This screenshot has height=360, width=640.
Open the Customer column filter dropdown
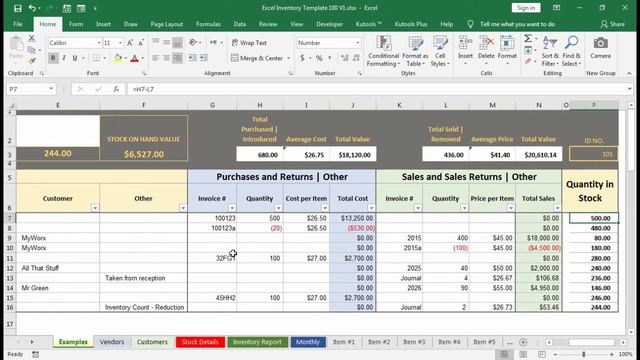[95, 208]
